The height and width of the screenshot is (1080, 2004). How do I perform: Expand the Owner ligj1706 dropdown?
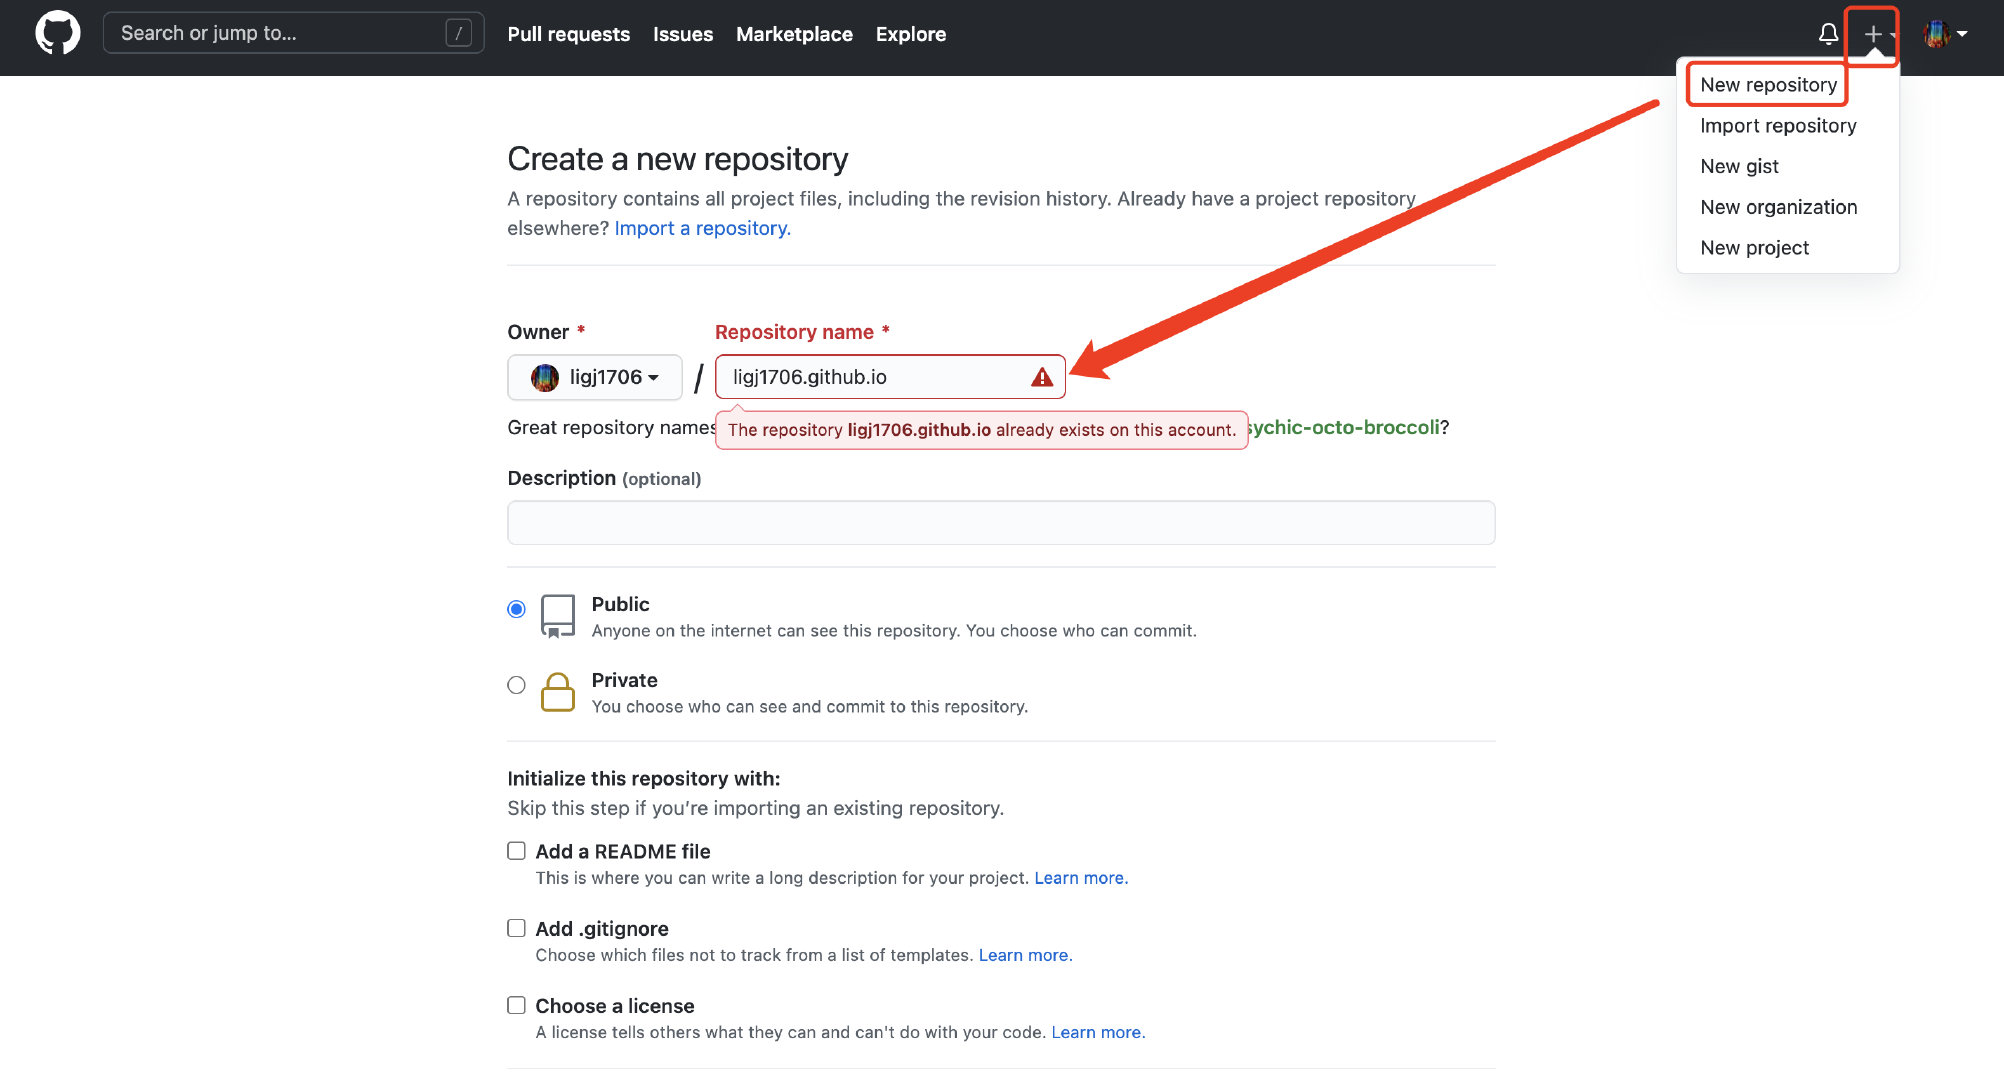pyautogui.click(x=595, y=377)
